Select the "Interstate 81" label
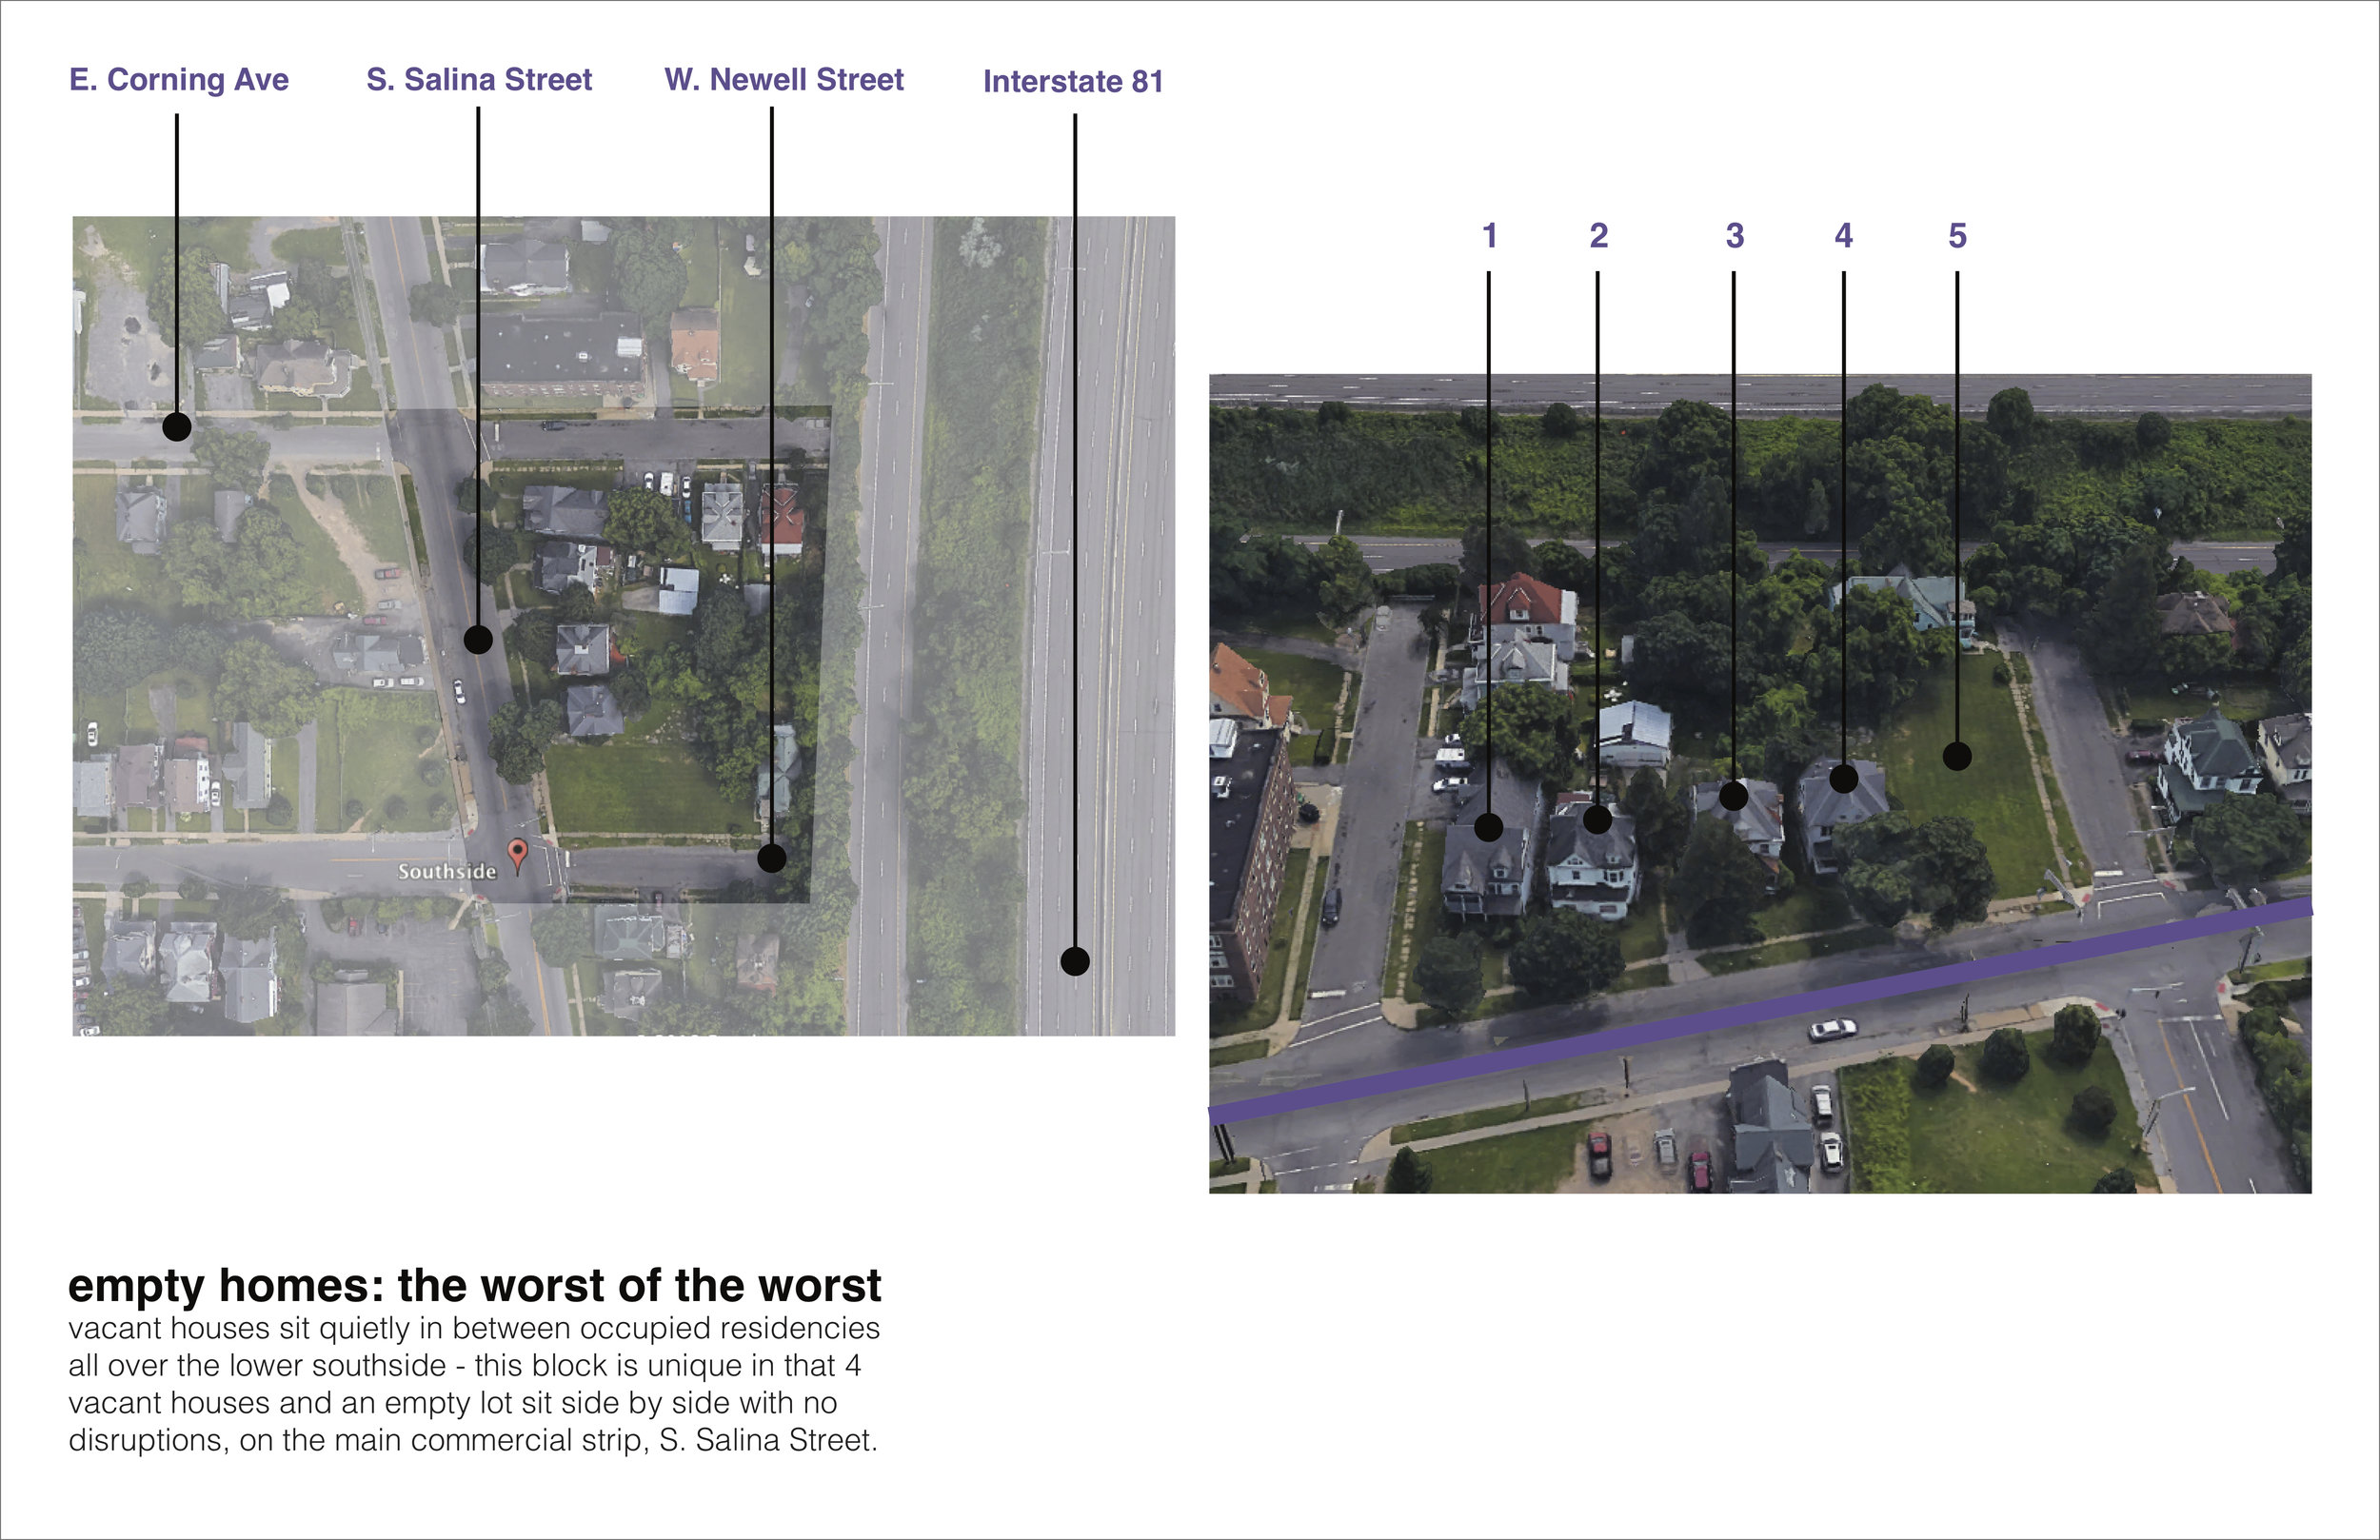This screenshot has height=1540, width=2380. point(1073,82)
